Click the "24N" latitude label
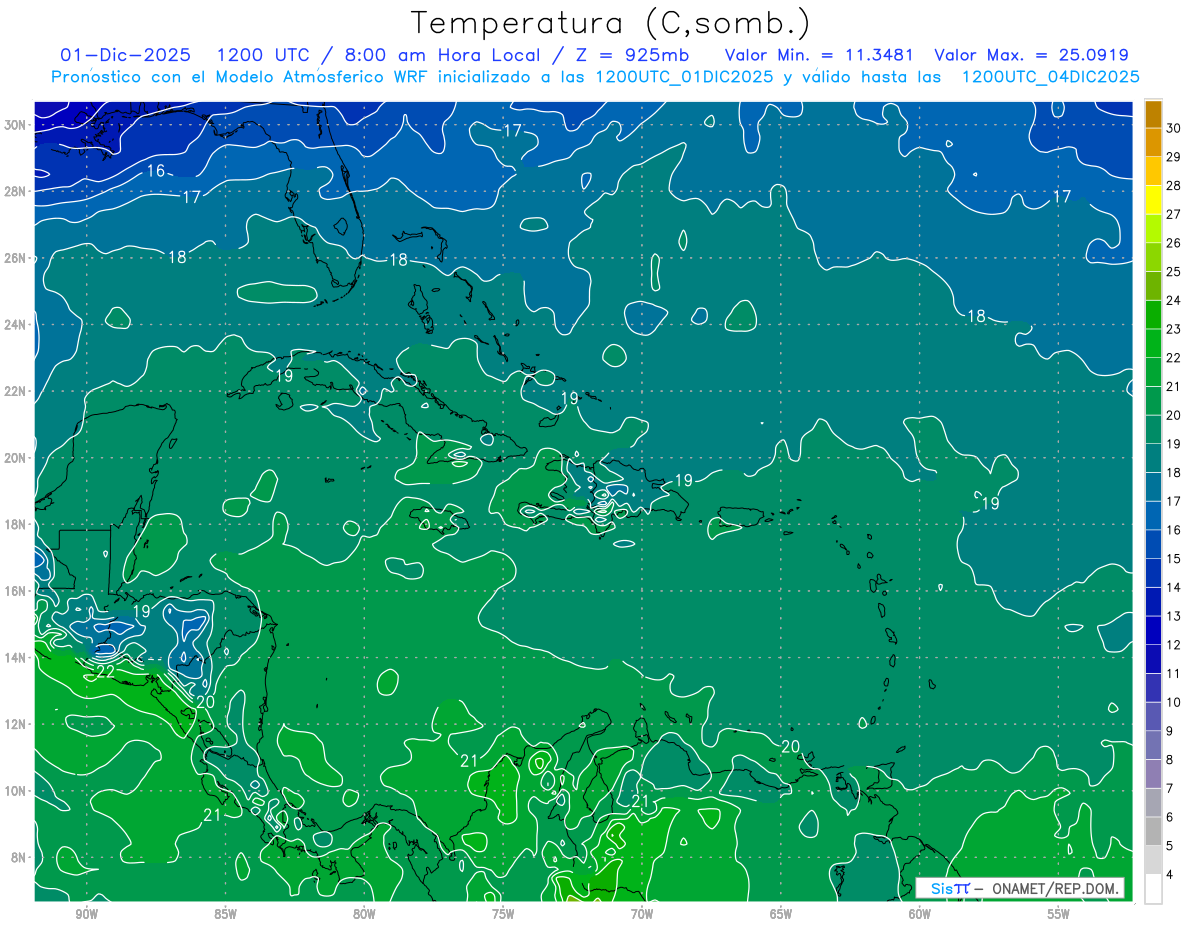The width and height of the screenshot is (1200, 927). click(x=15, y=325)
